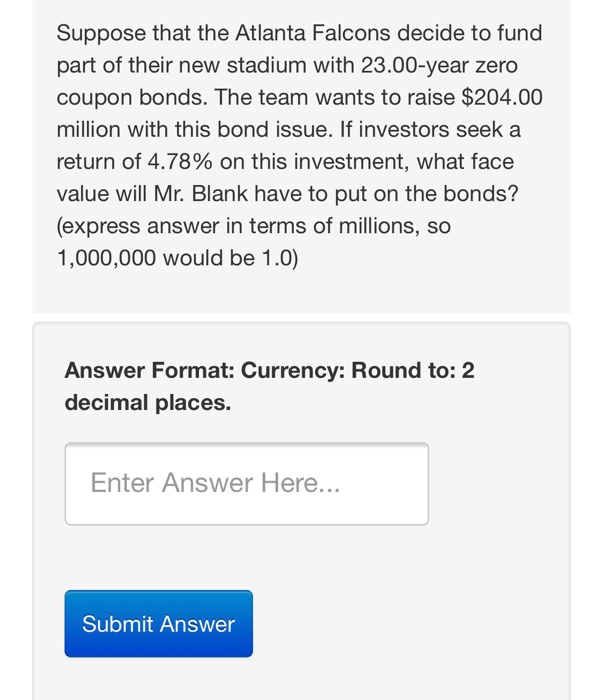Click the Submit Answer button

point(158,623)
